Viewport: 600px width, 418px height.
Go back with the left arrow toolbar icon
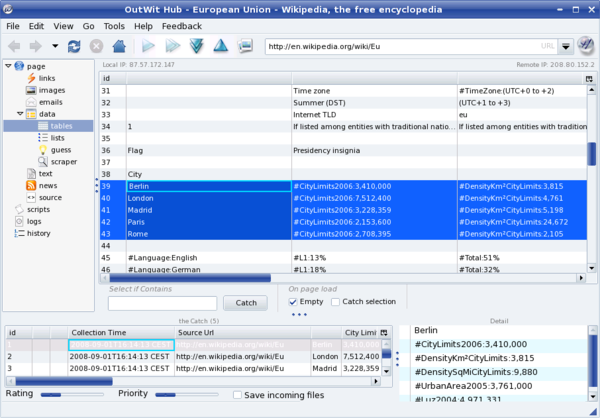(14, 46)
